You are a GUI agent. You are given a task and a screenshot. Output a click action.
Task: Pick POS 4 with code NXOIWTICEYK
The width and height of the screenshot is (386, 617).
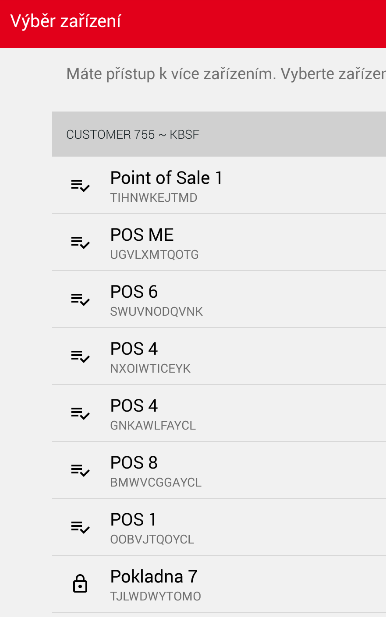[x=219, y=356]
